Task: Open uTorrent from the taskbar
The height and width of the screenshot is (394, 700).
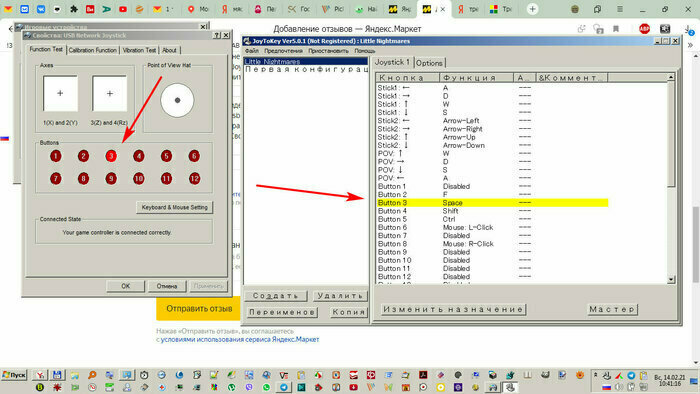Action: click(231, 387)
